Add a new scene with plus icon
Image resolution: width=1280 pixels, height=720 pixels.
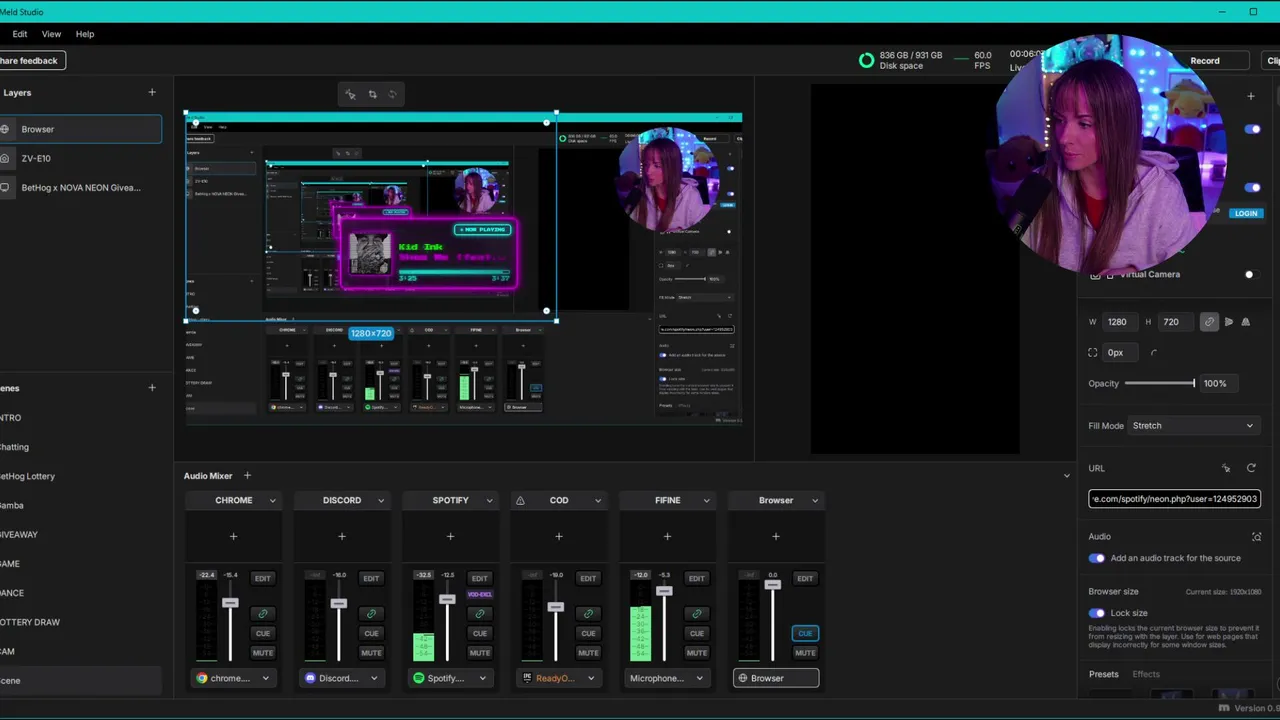click(152, 388)
